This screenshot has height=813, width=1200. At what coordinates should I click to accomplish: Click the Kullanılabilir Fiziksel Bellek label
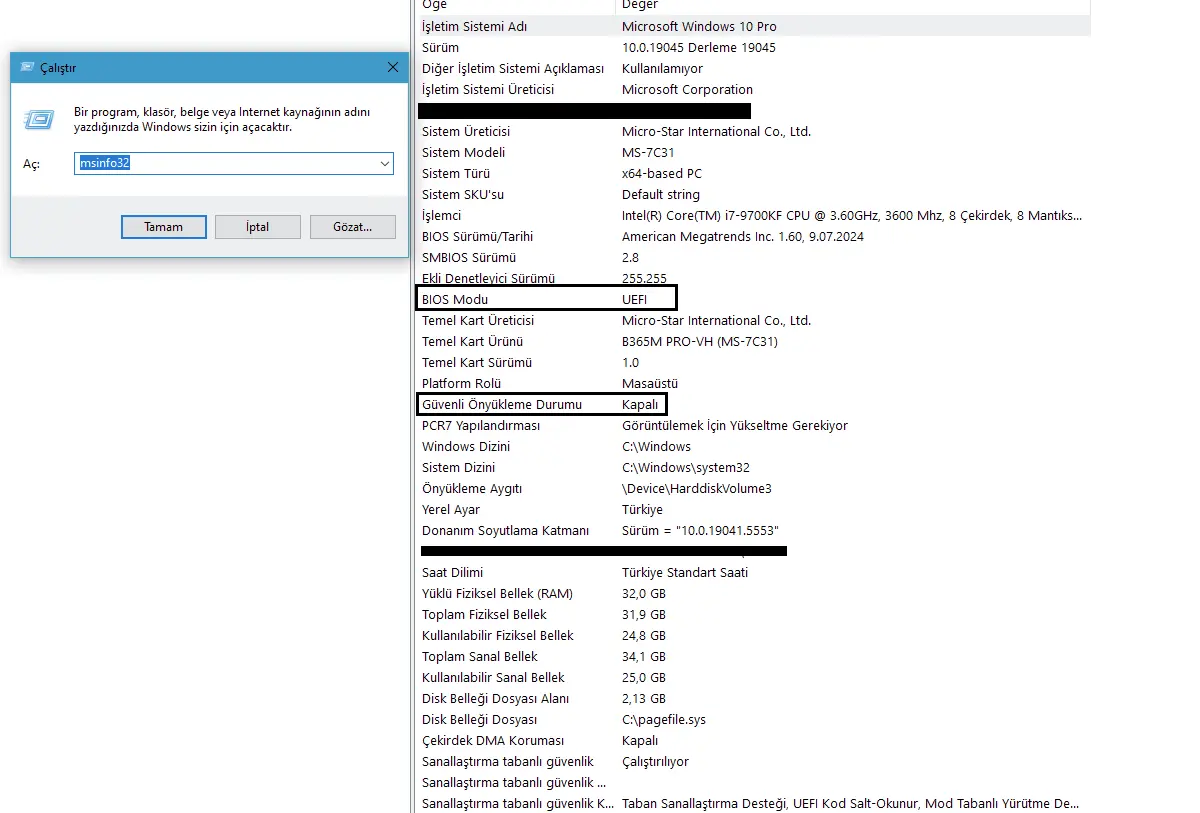coord(497,635)
